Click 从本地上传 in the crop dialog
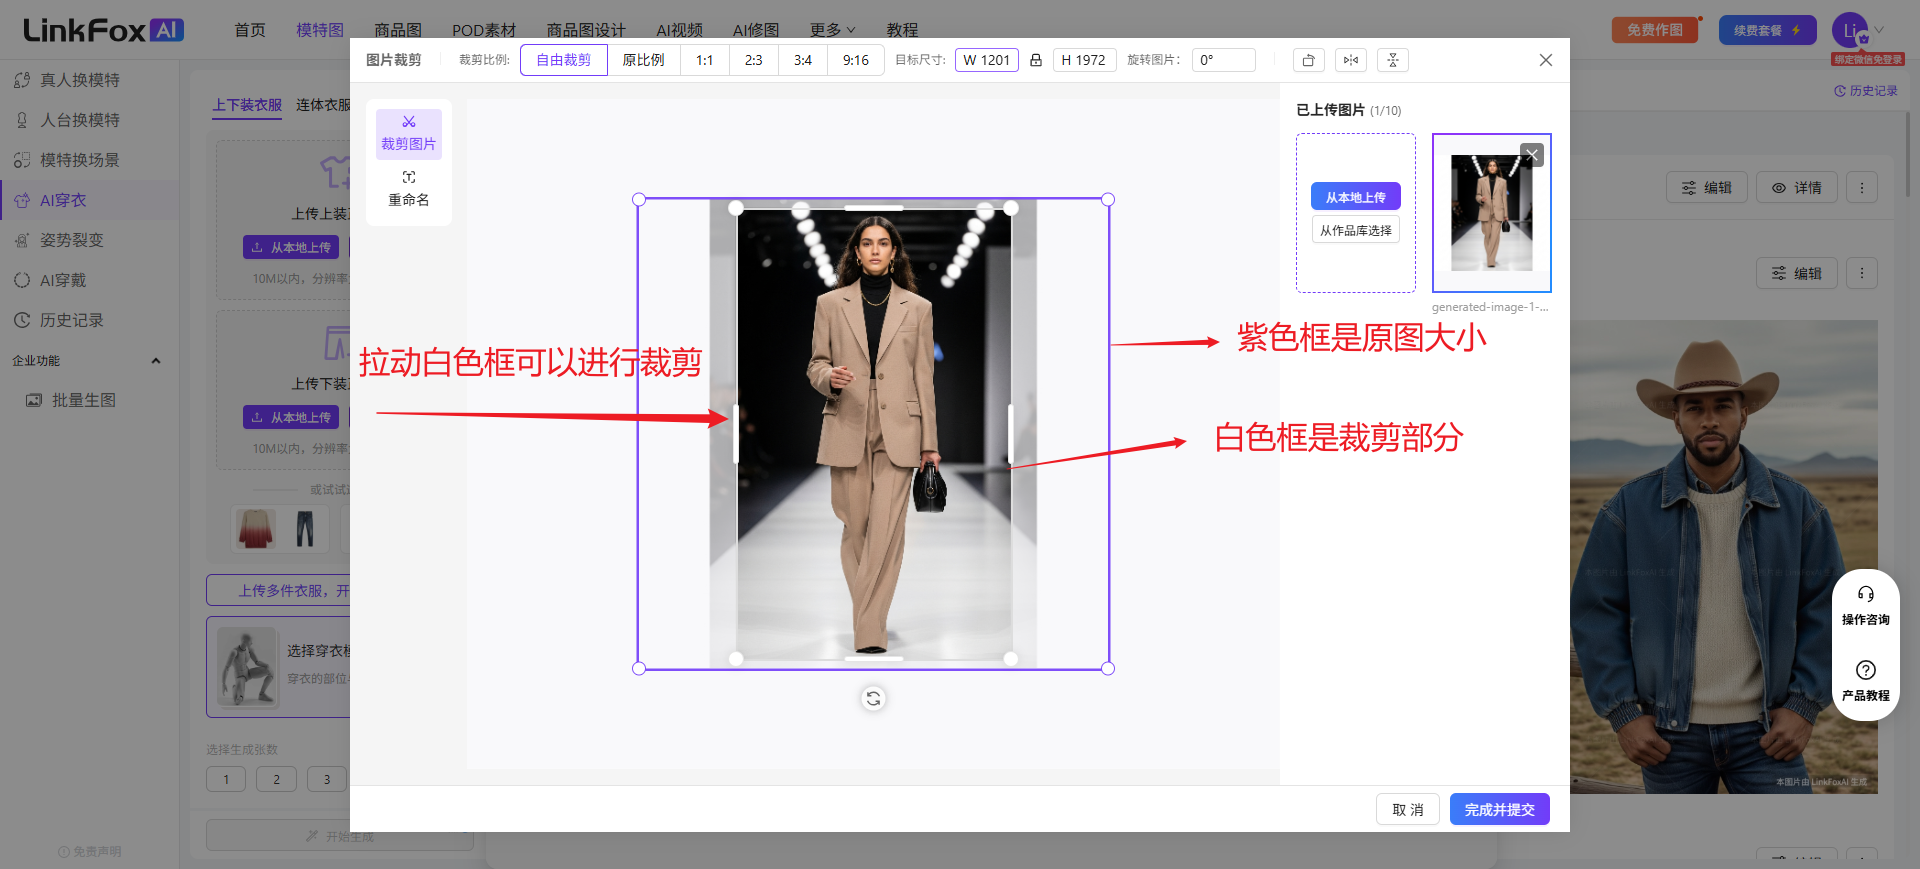This screenshot has height=869, width=1920. 1356,197
